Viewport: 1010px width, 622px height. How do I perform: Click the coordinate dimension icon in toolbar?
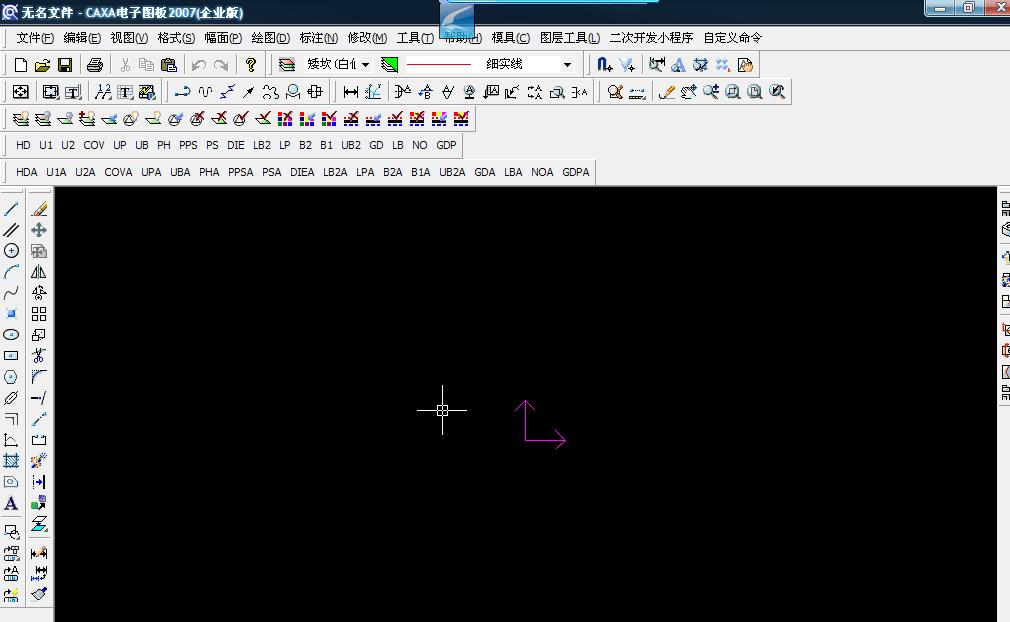coord(373,92)
